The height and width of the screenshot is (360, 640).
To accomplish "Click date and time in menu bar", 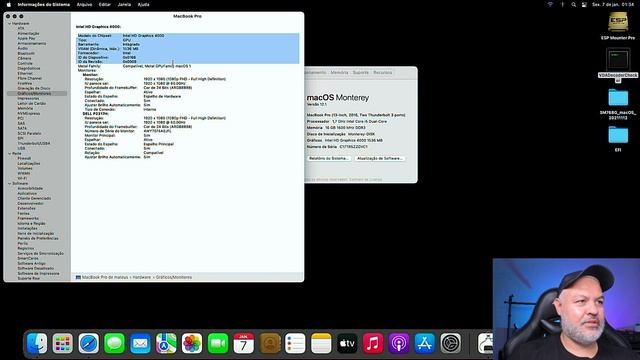I will [613, 4].
